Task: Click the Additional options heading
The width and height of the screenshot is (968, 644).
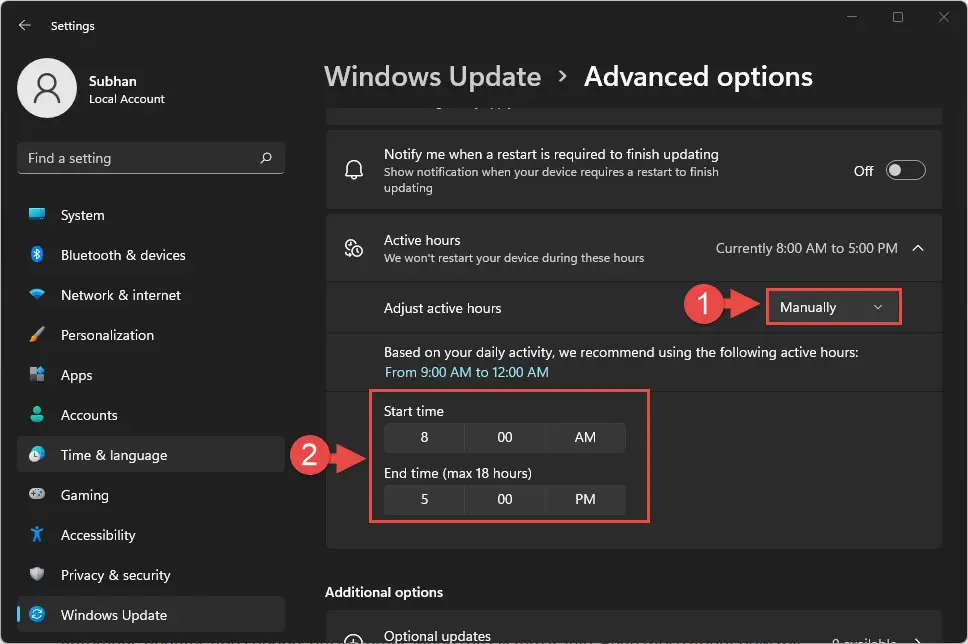Action: tap(384, 592)
